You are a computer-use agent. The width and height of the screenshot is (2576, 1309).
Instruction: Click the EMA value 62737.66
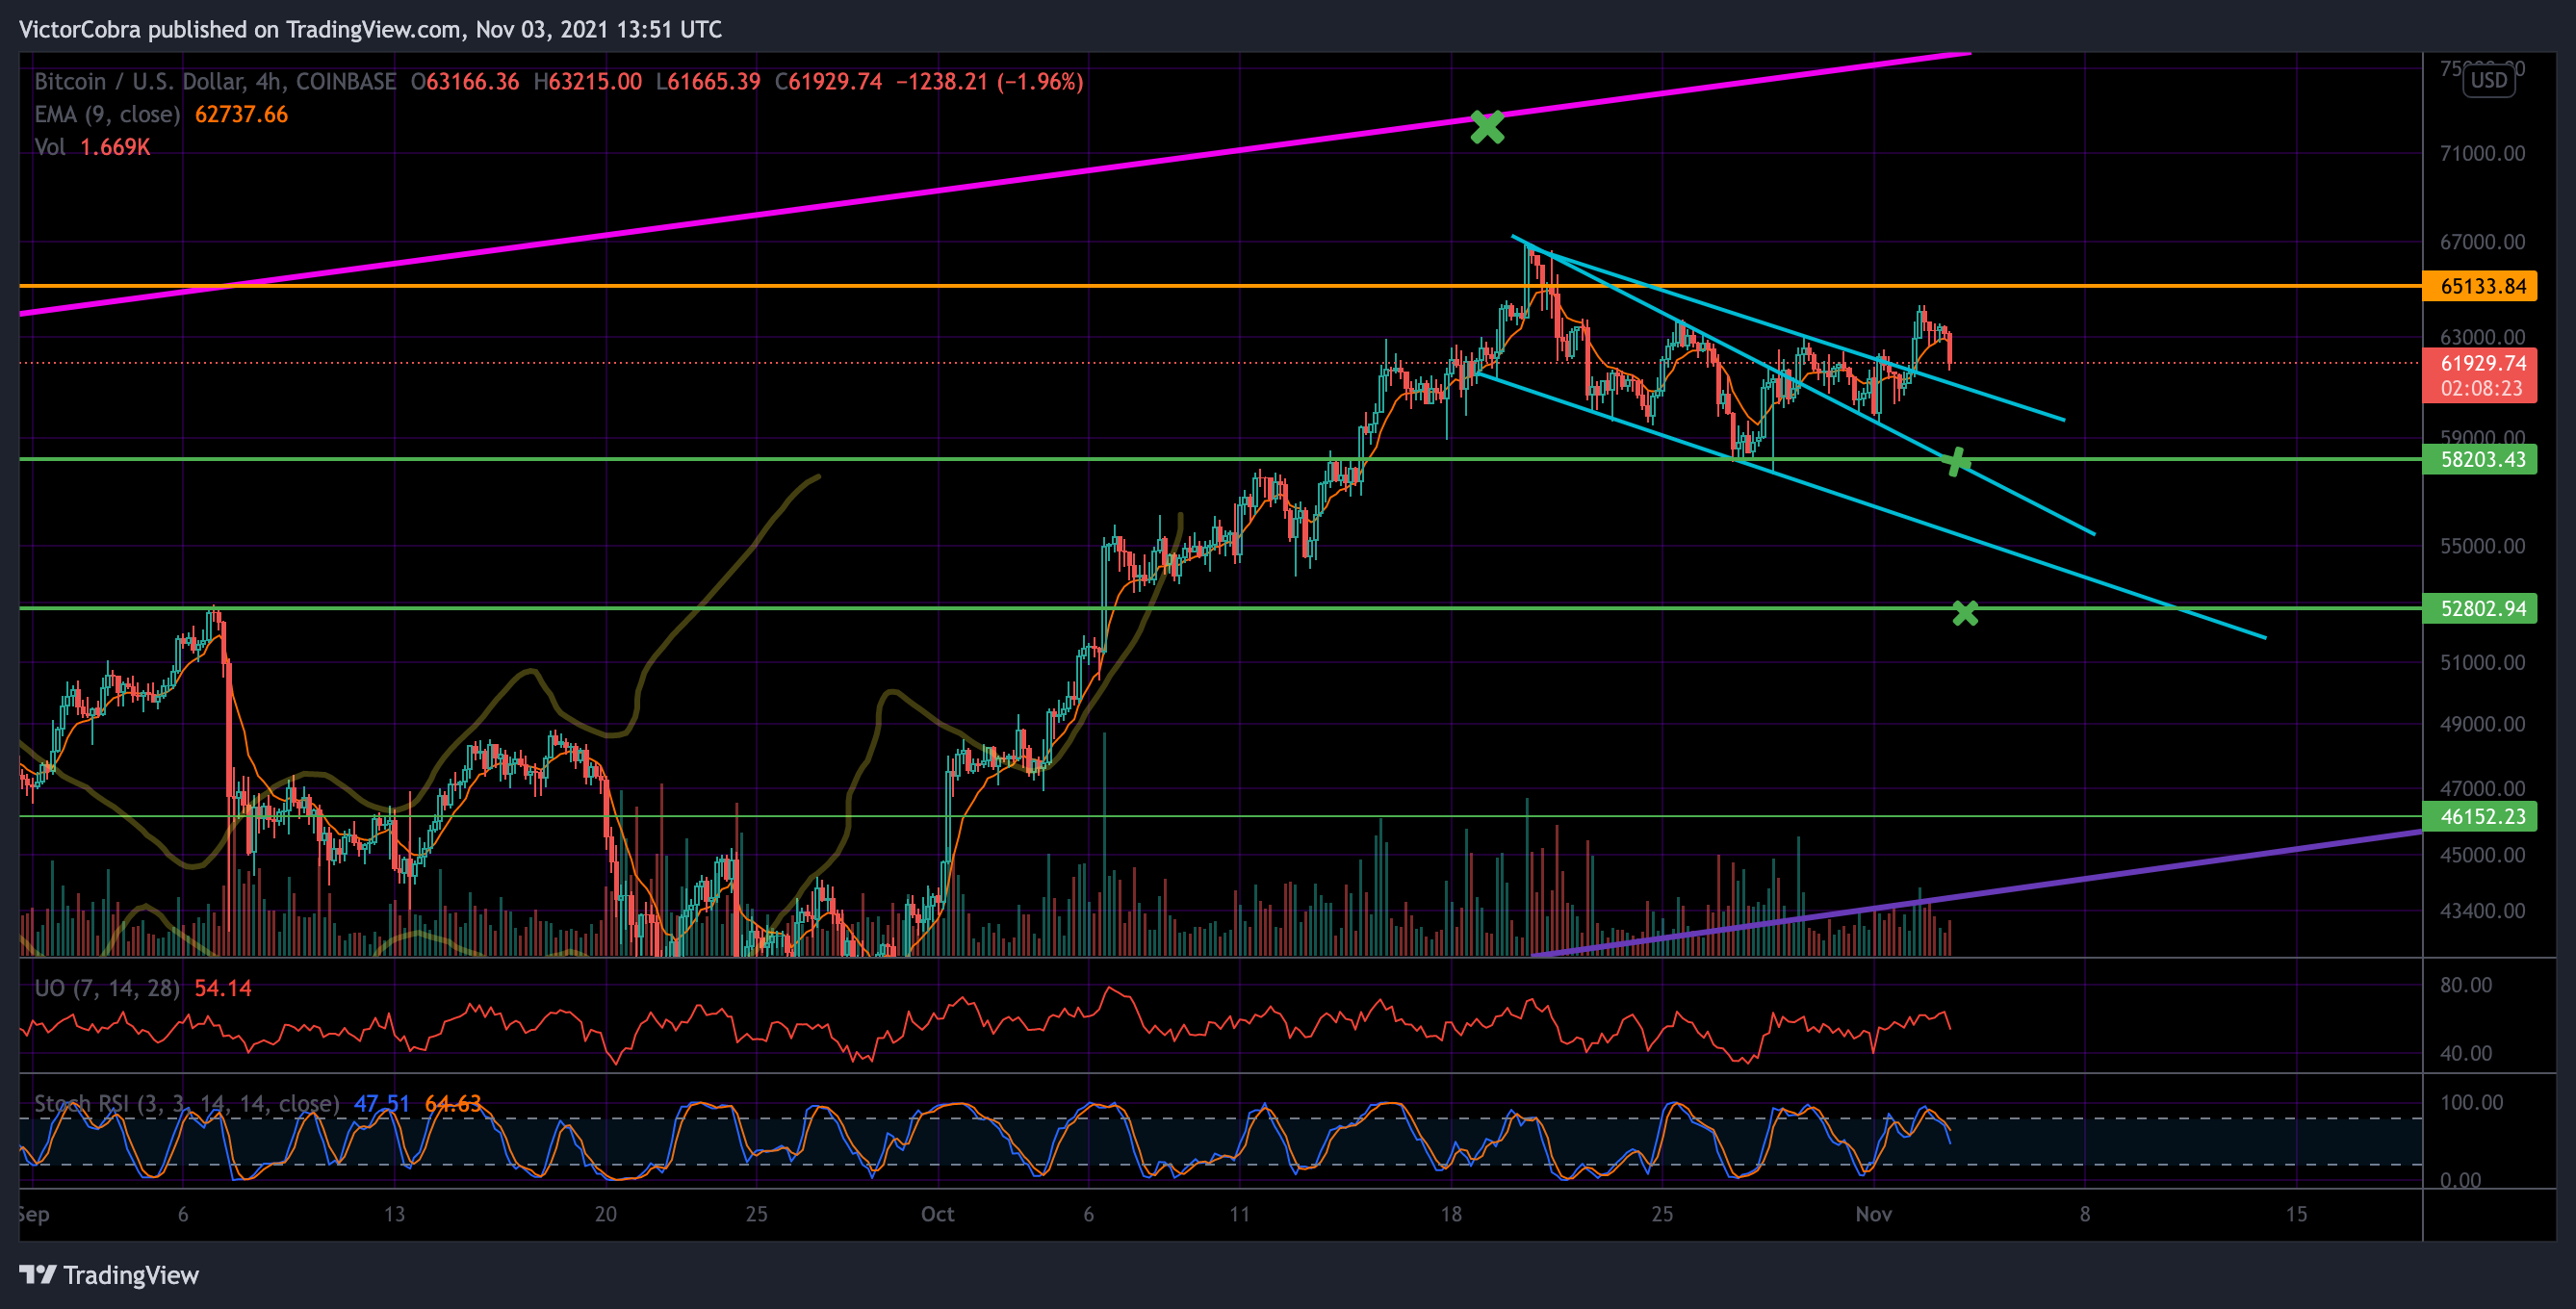(241, 114)
